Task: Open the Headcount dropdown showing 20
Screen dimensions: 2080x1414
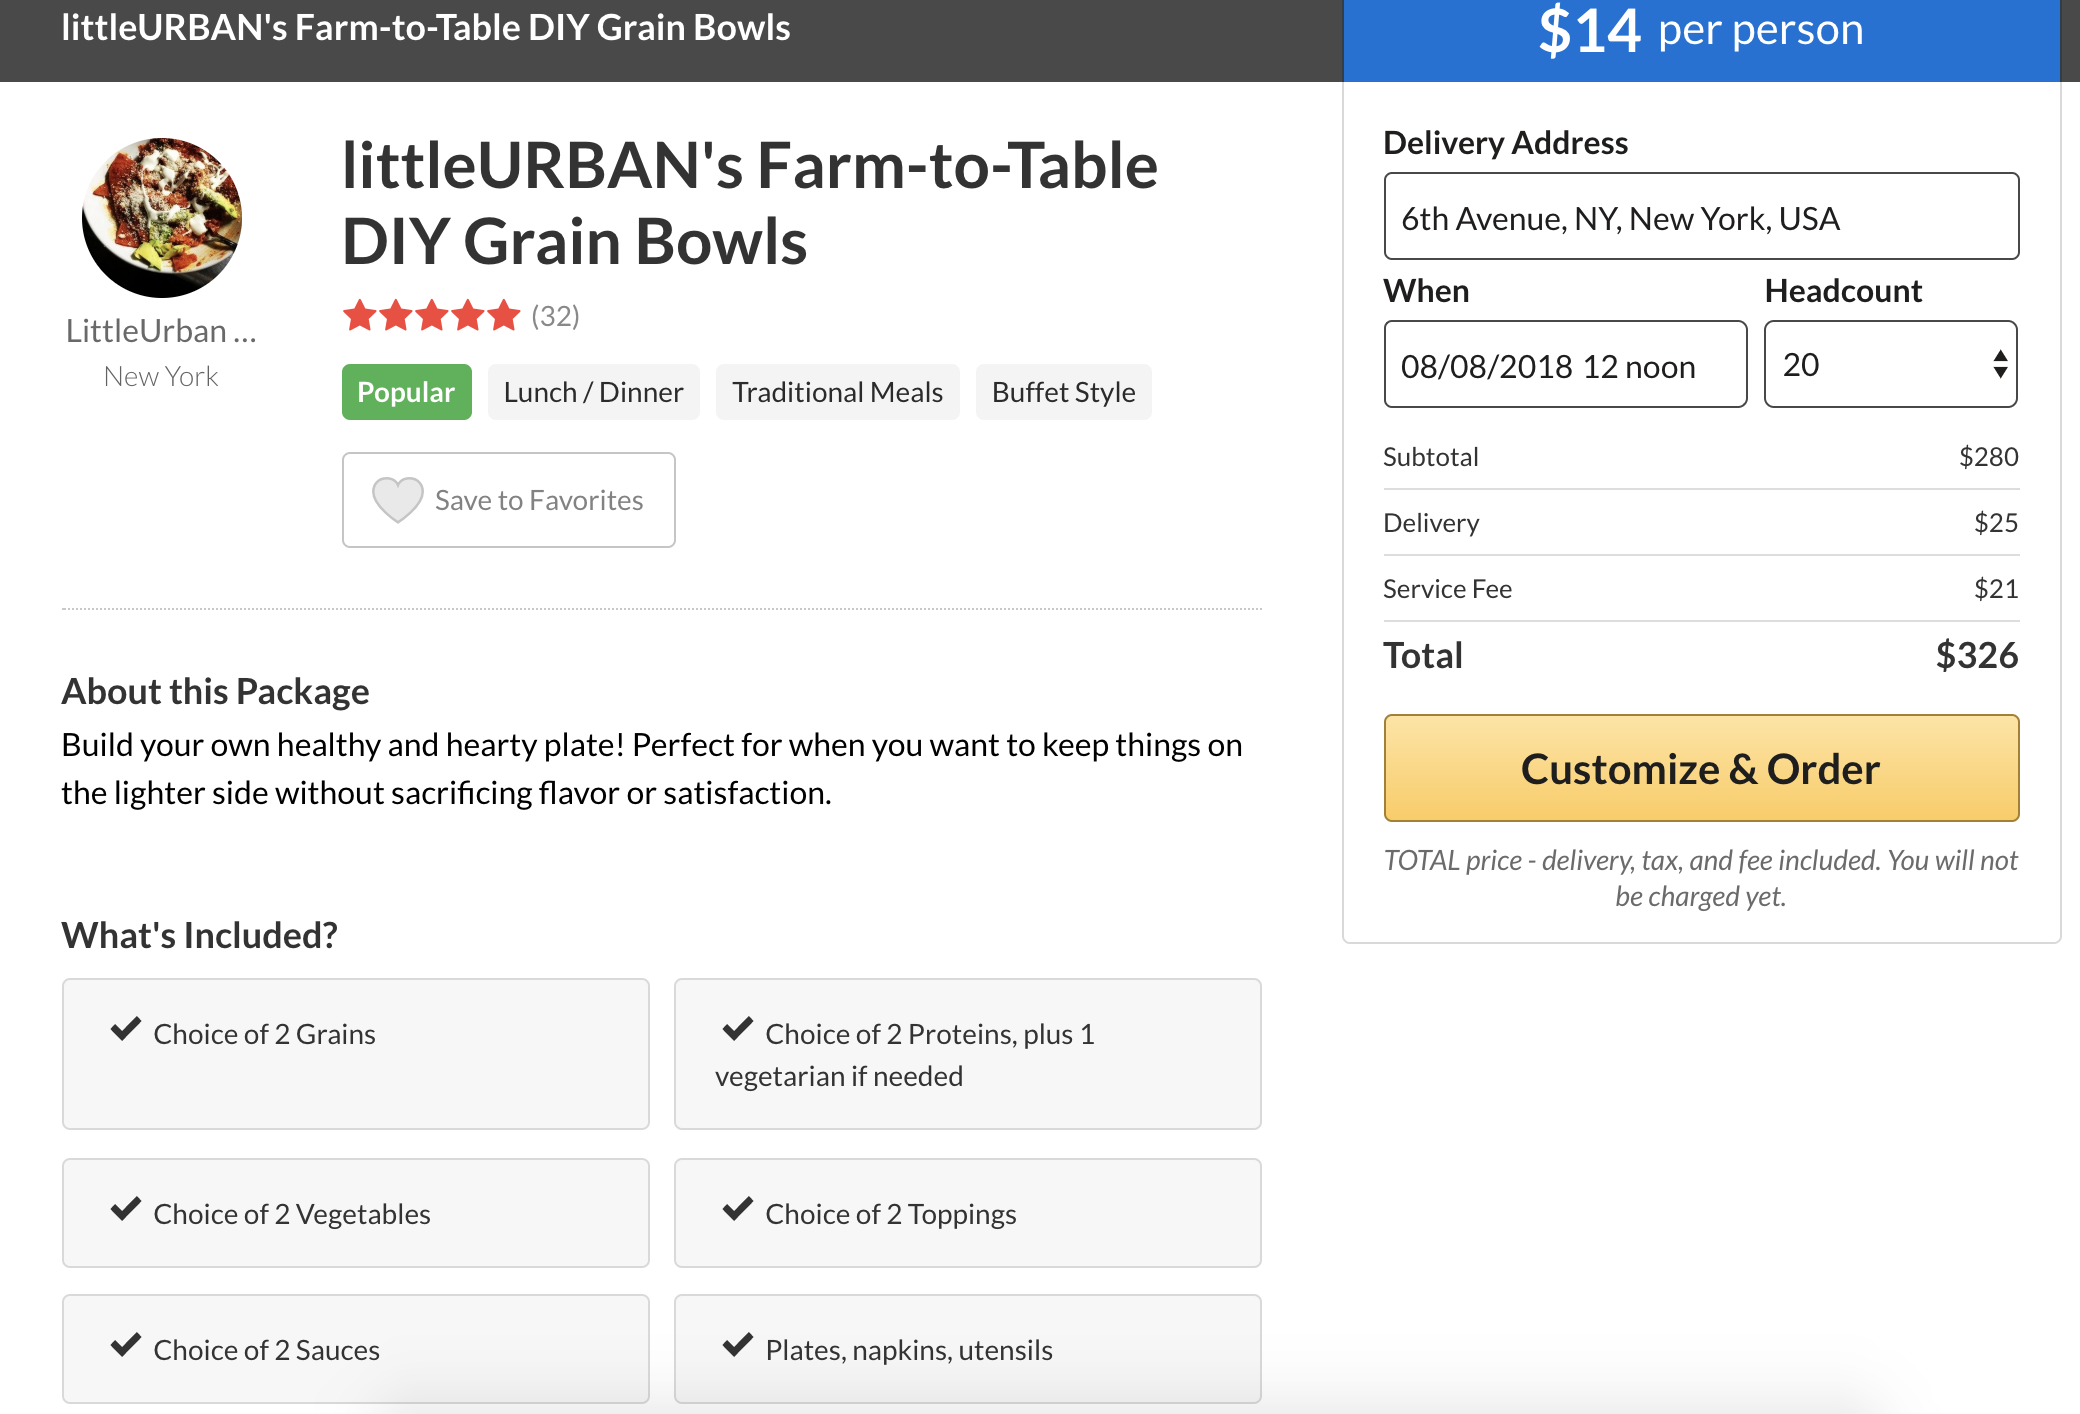Action: (1890, 364)
